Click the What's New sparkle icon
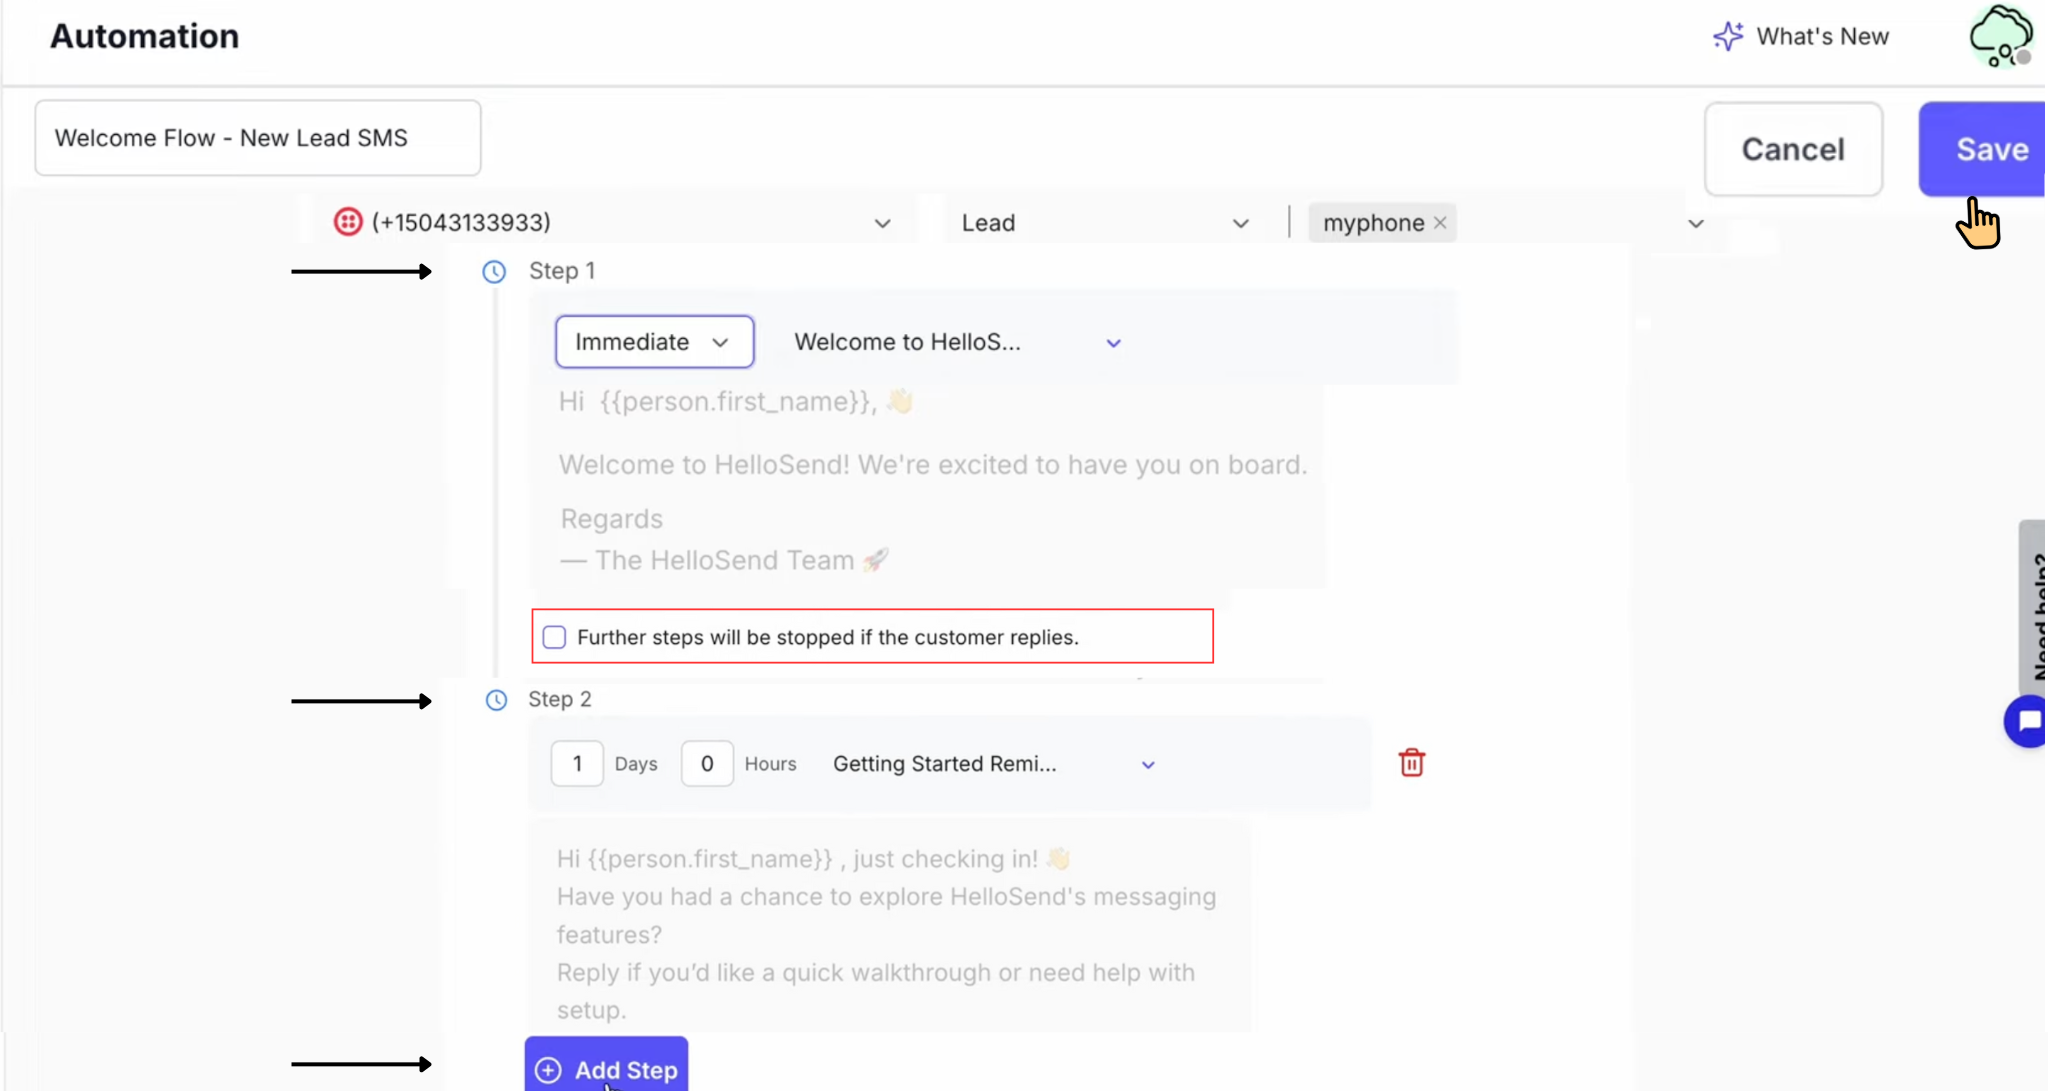 1727,36
